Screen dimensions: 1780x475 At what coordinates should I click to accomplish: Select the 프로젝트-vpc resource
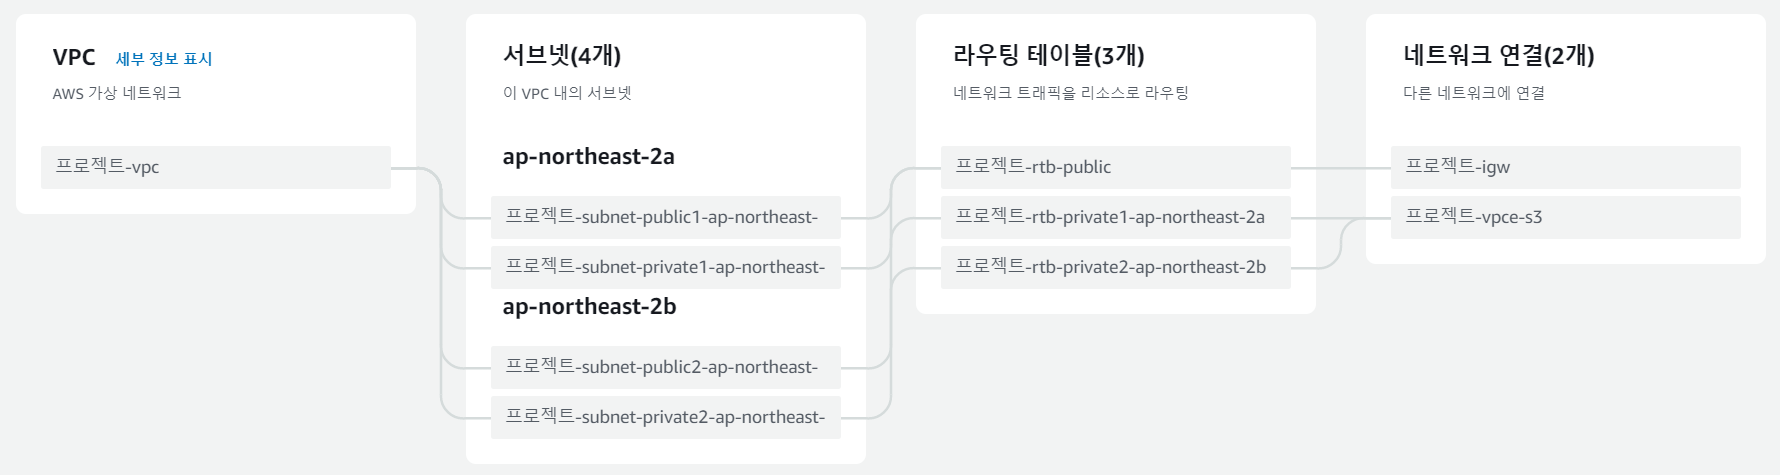215,167
